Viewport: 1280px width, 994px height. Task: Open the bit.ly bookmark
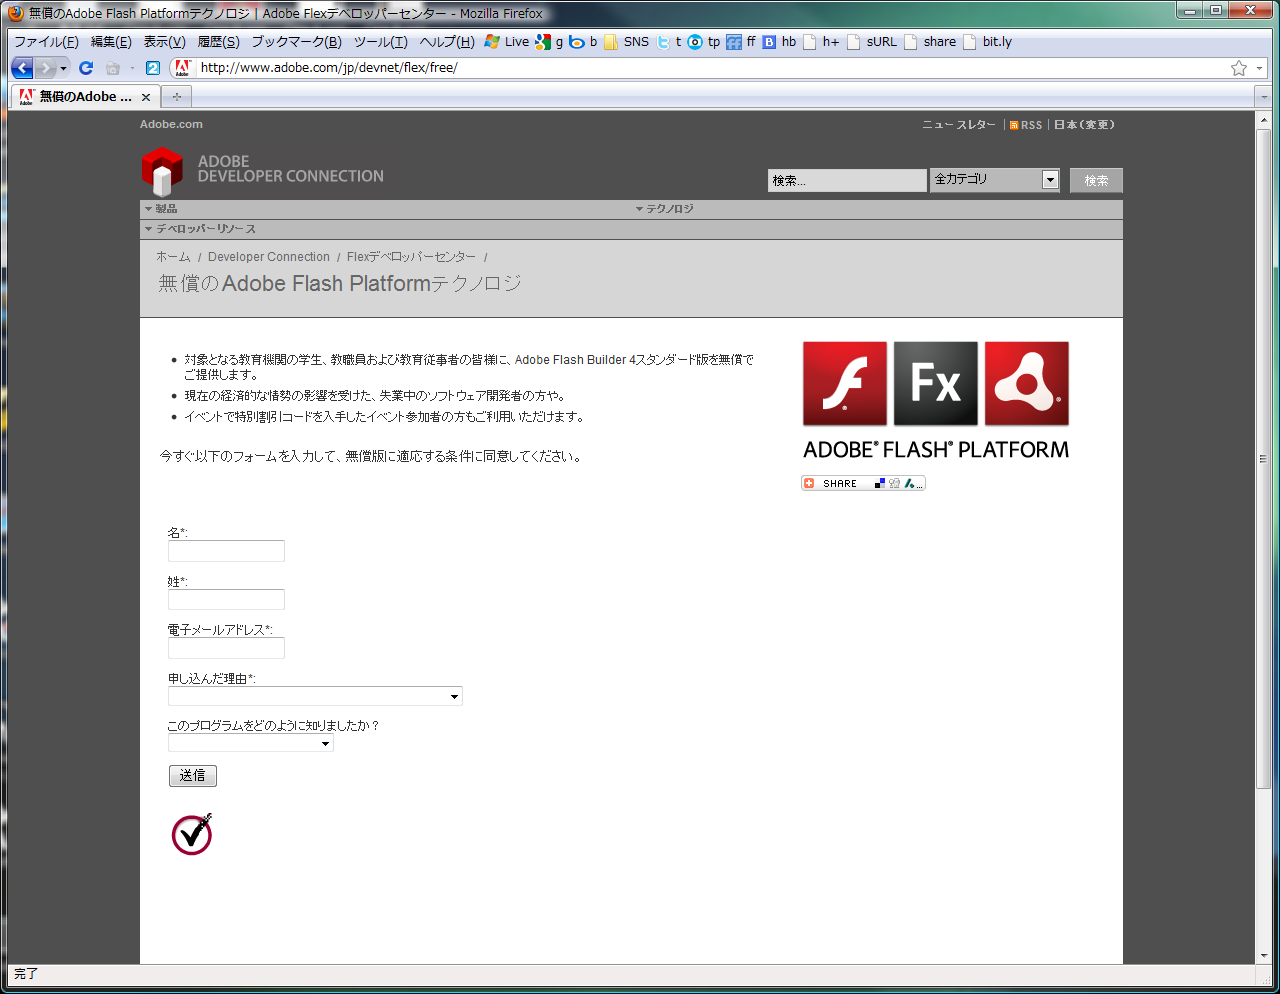(987, 42)
